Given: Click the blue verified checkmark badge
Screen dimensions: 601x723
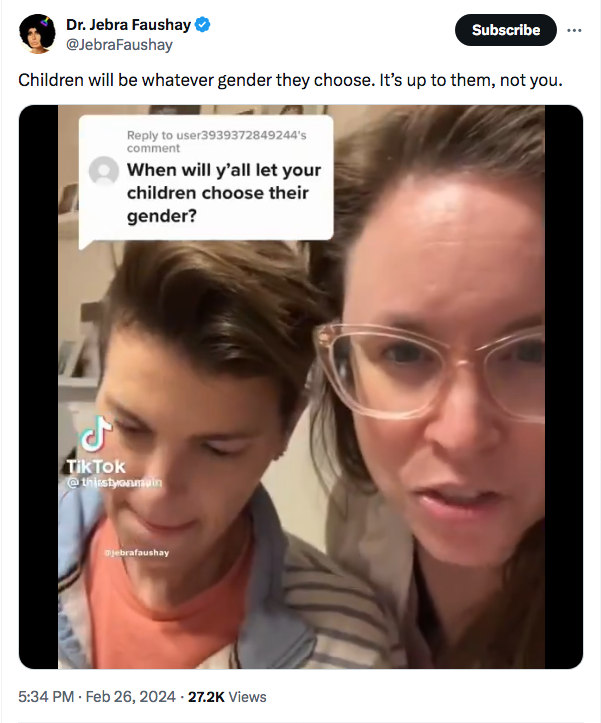Looking at the screenshot, I should pyautogui.click(x=202, y=24).
